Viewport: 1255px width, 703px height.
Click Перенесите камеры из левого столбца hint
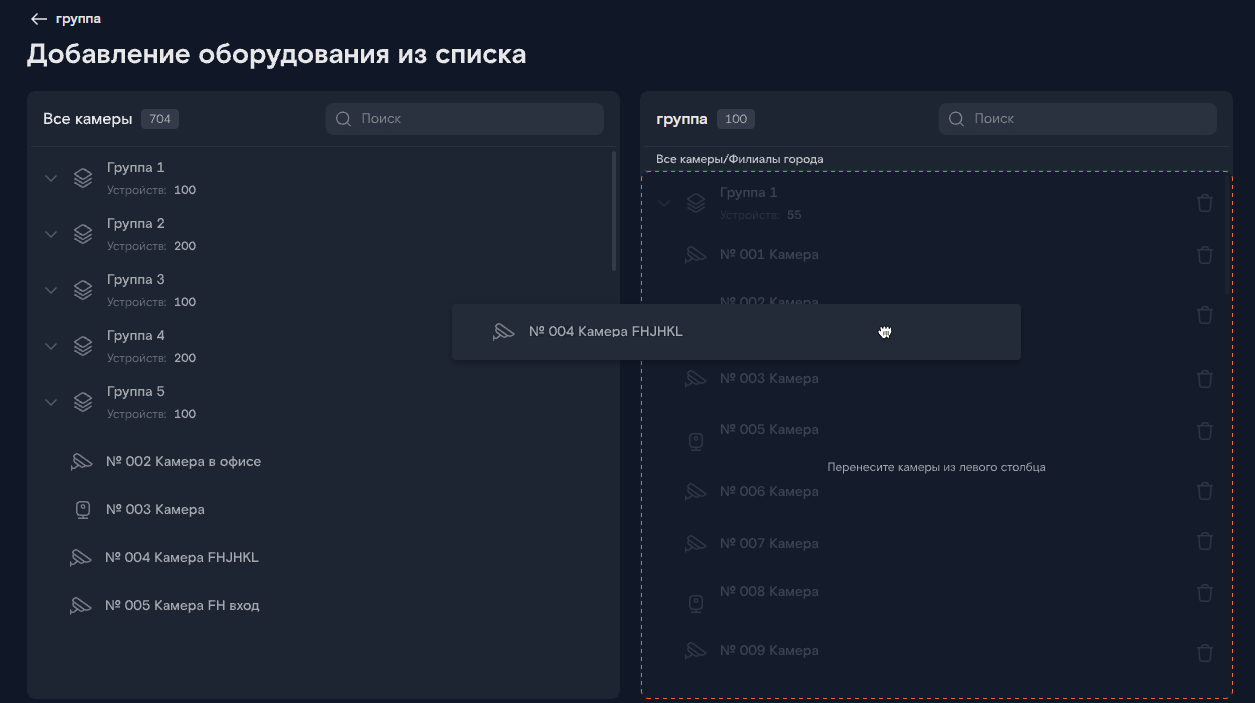[x=937, y=467]
